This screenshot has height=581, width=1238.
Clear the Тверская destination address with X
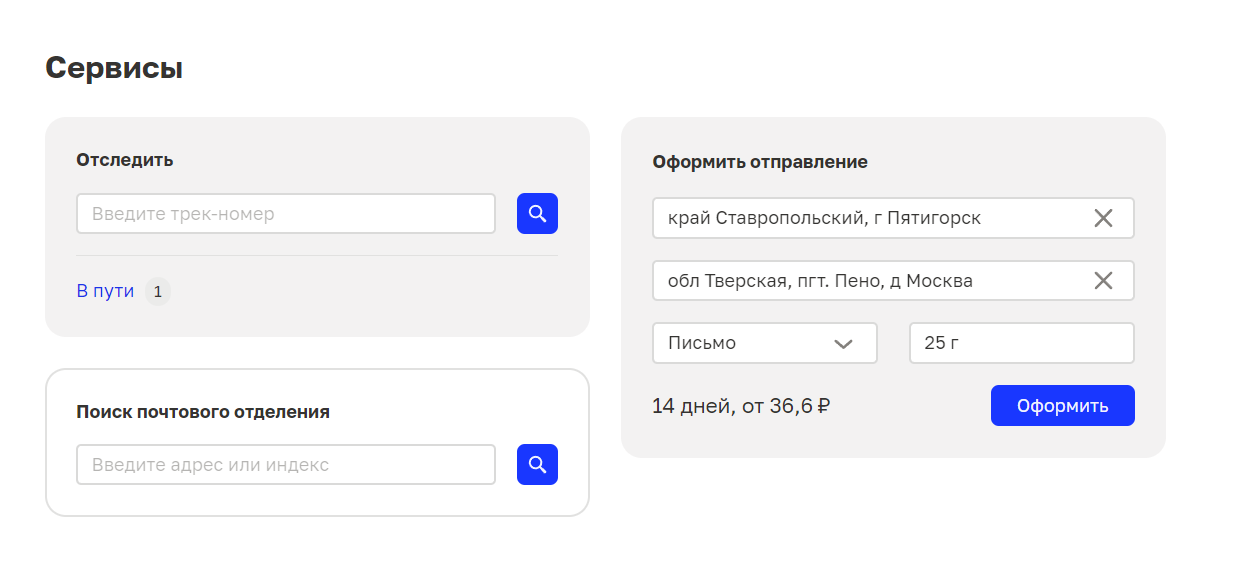click(1103, 281)
